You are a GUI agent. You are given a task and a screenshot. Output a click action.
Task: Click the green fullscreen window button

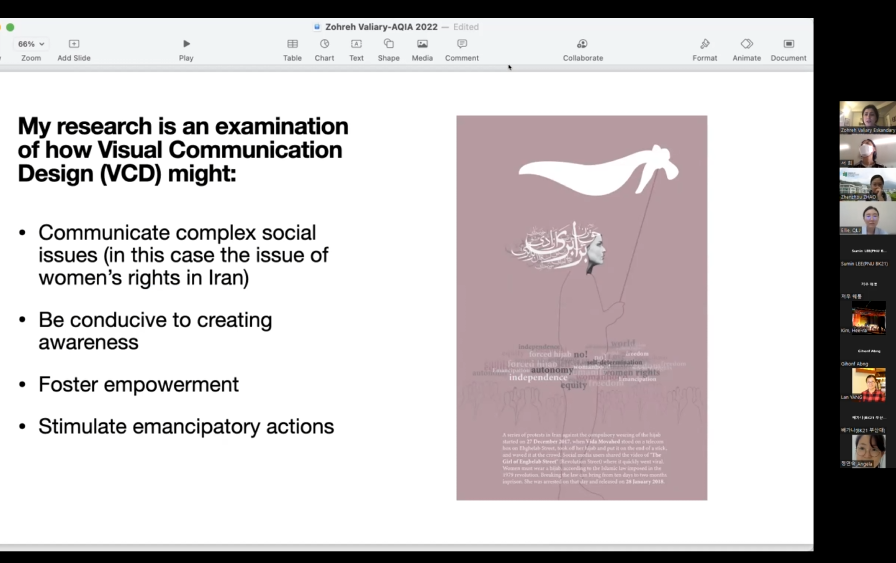10,27
